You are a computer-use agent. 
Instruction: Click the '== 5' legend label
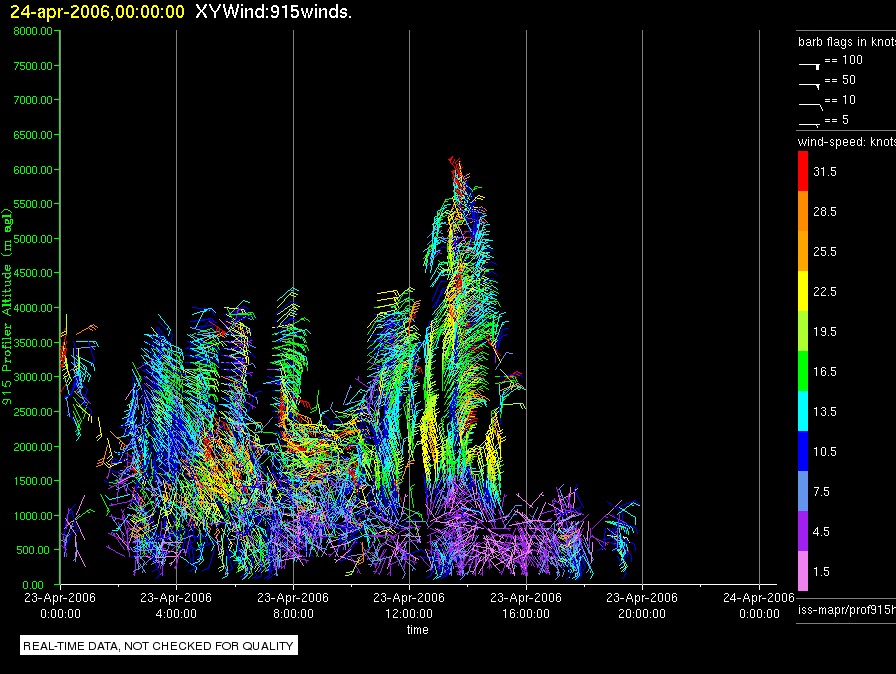click(x=837, y=120)
